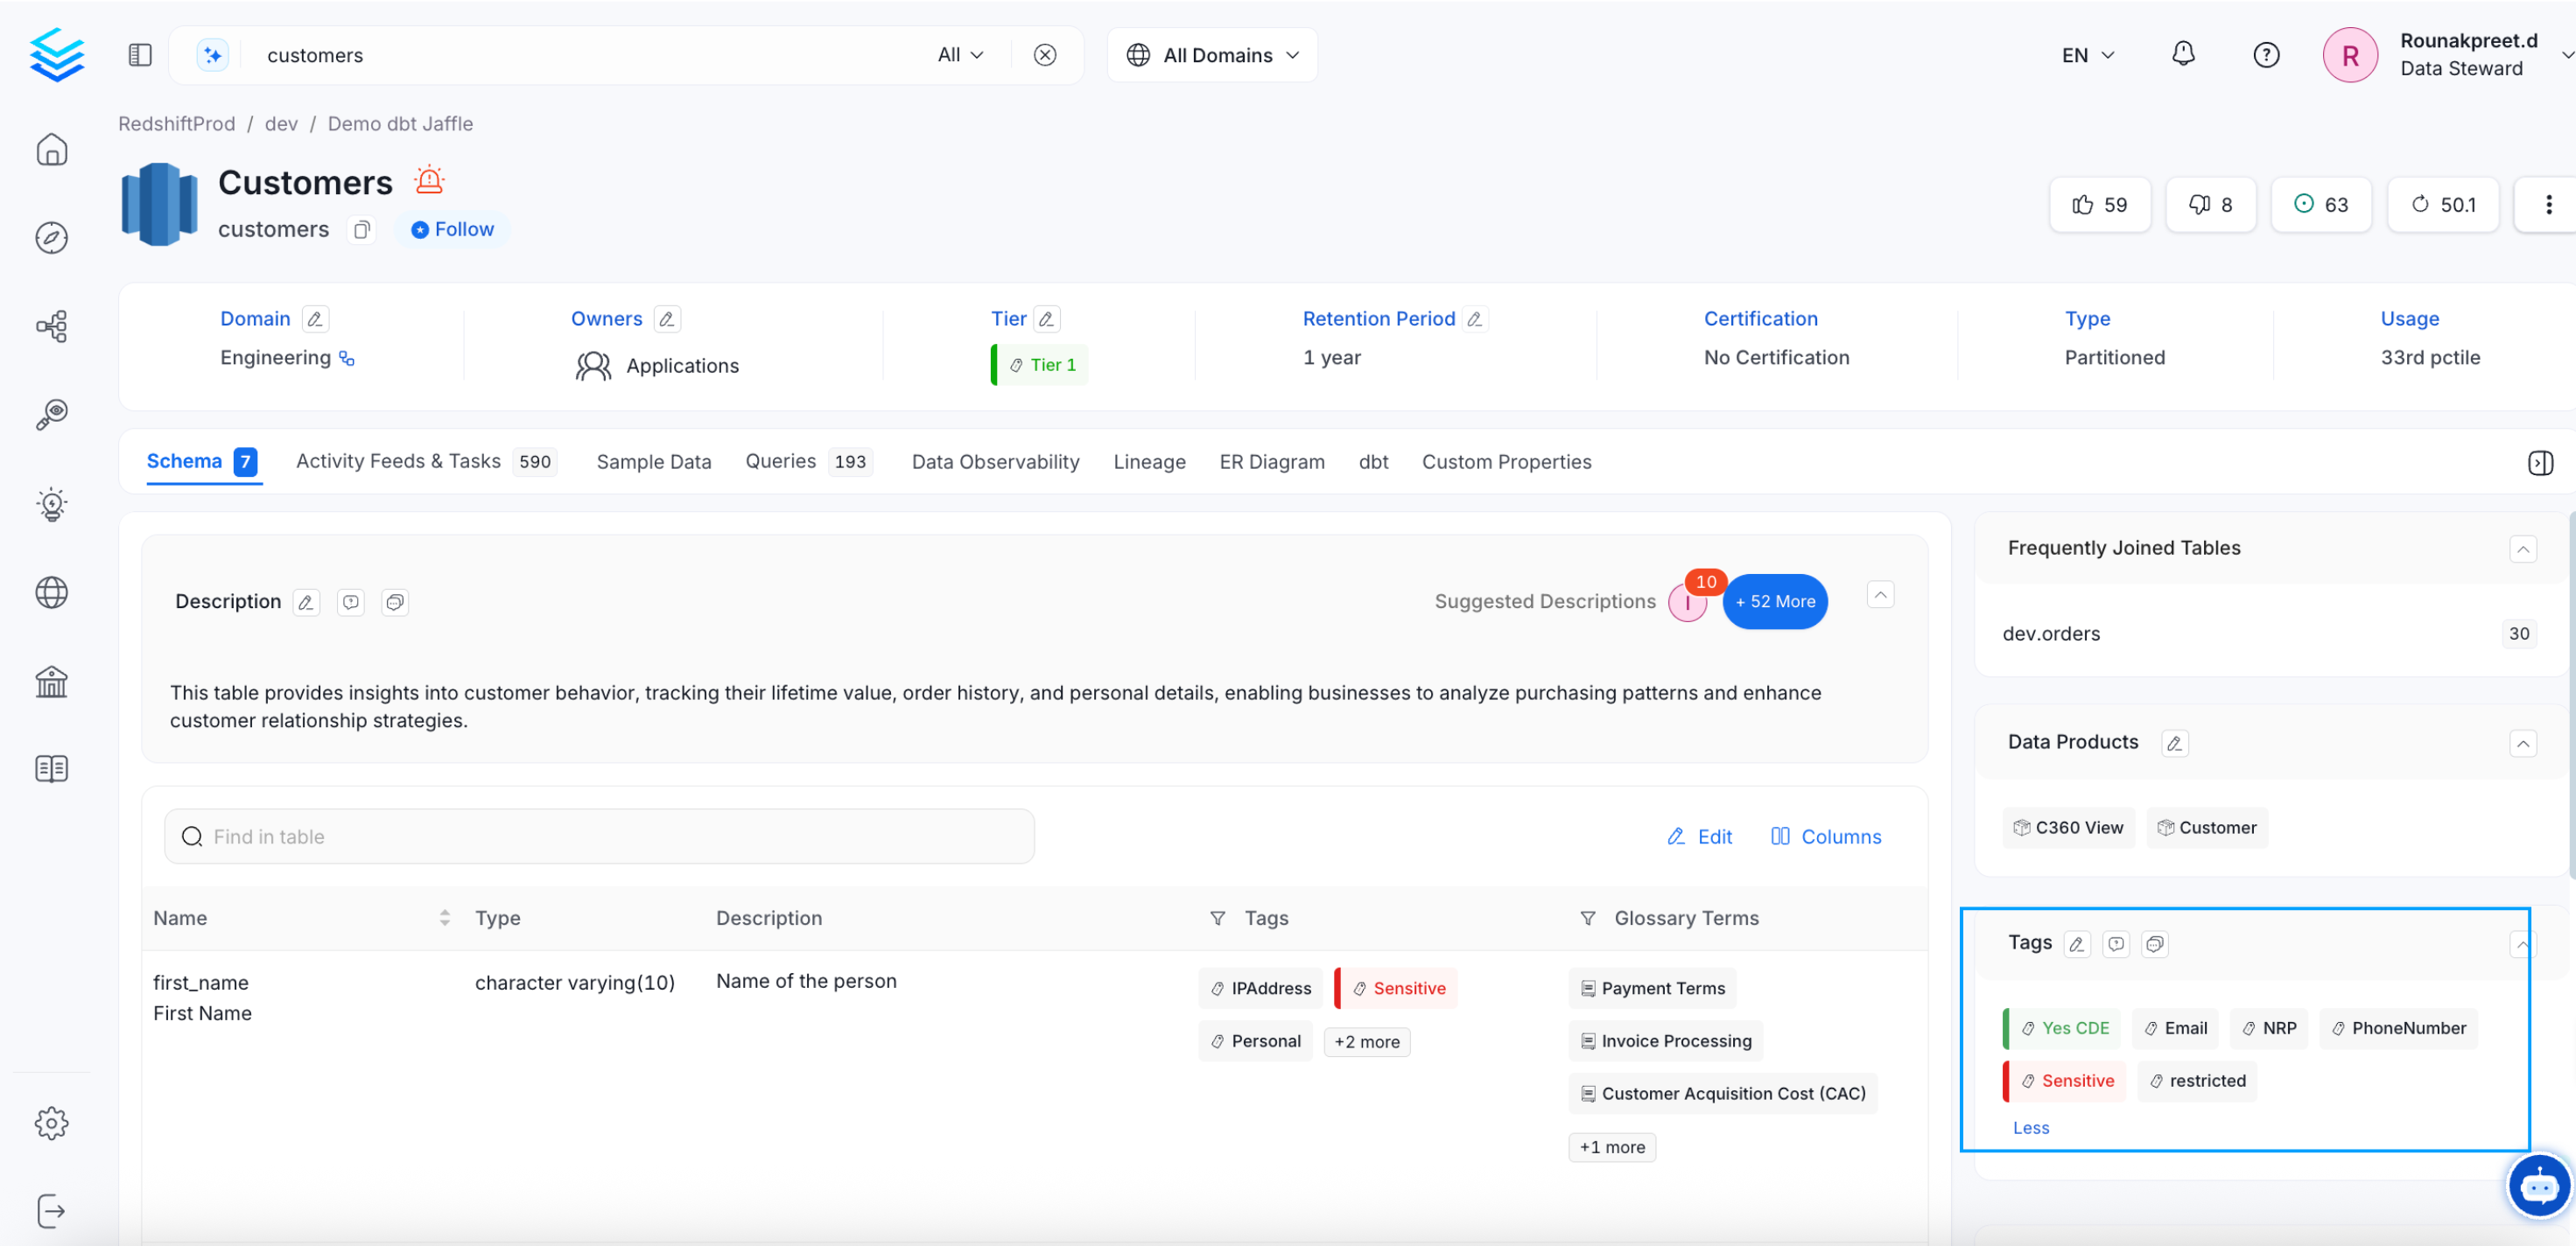Screen dimensions: 2576x1246
Task: Open the Explore compass icon in sidebar
Action: [x=51, y=238]
